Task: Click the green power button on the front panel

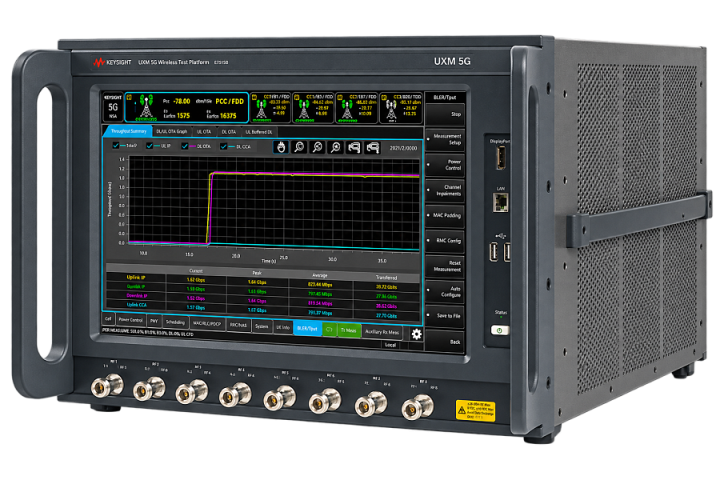Action: pos(500,330)
